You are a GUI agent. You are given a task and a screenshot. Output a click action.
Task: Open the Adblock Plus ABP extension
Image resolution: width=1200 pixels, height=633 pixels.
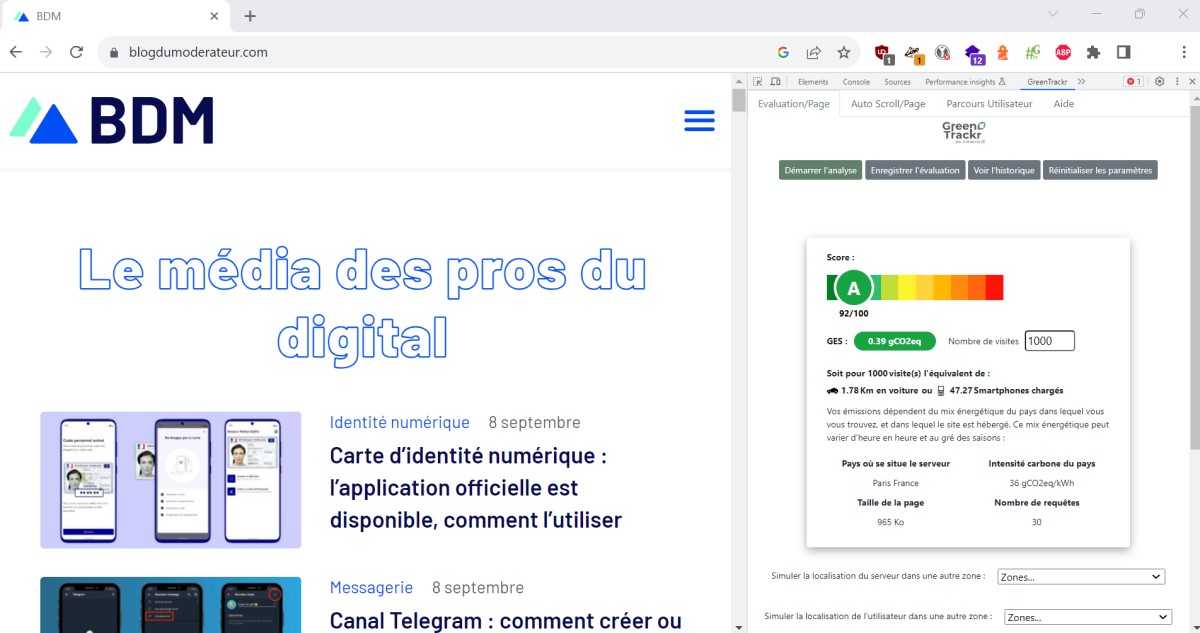(x=1063, y=52)
